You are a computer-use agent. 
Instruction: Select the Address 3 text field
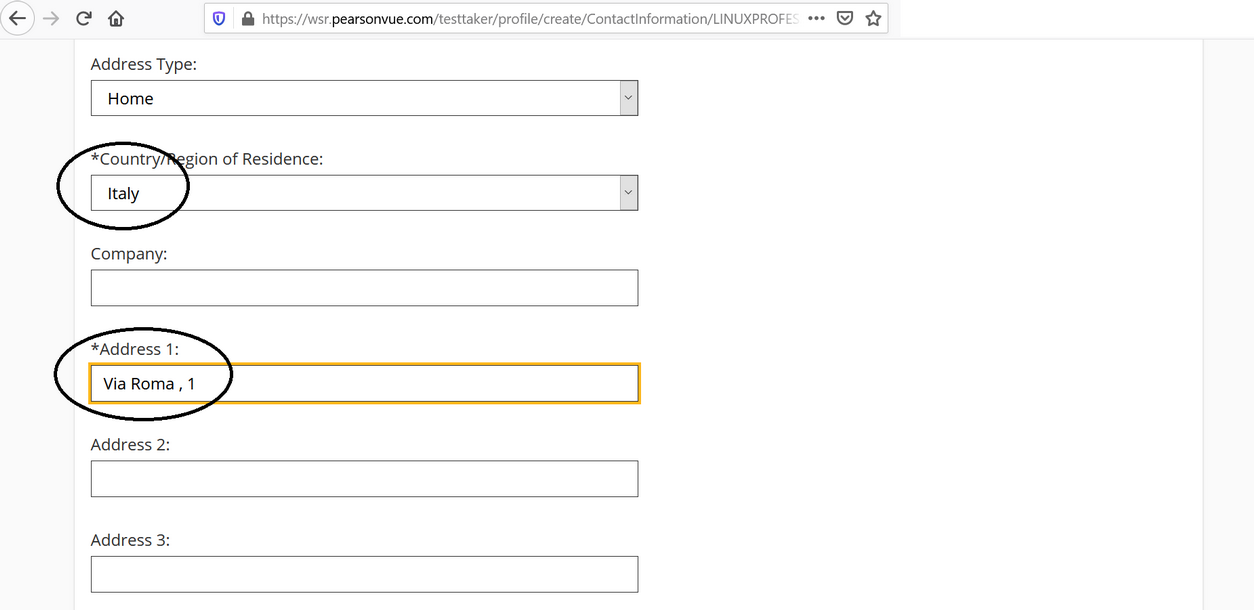364,574
